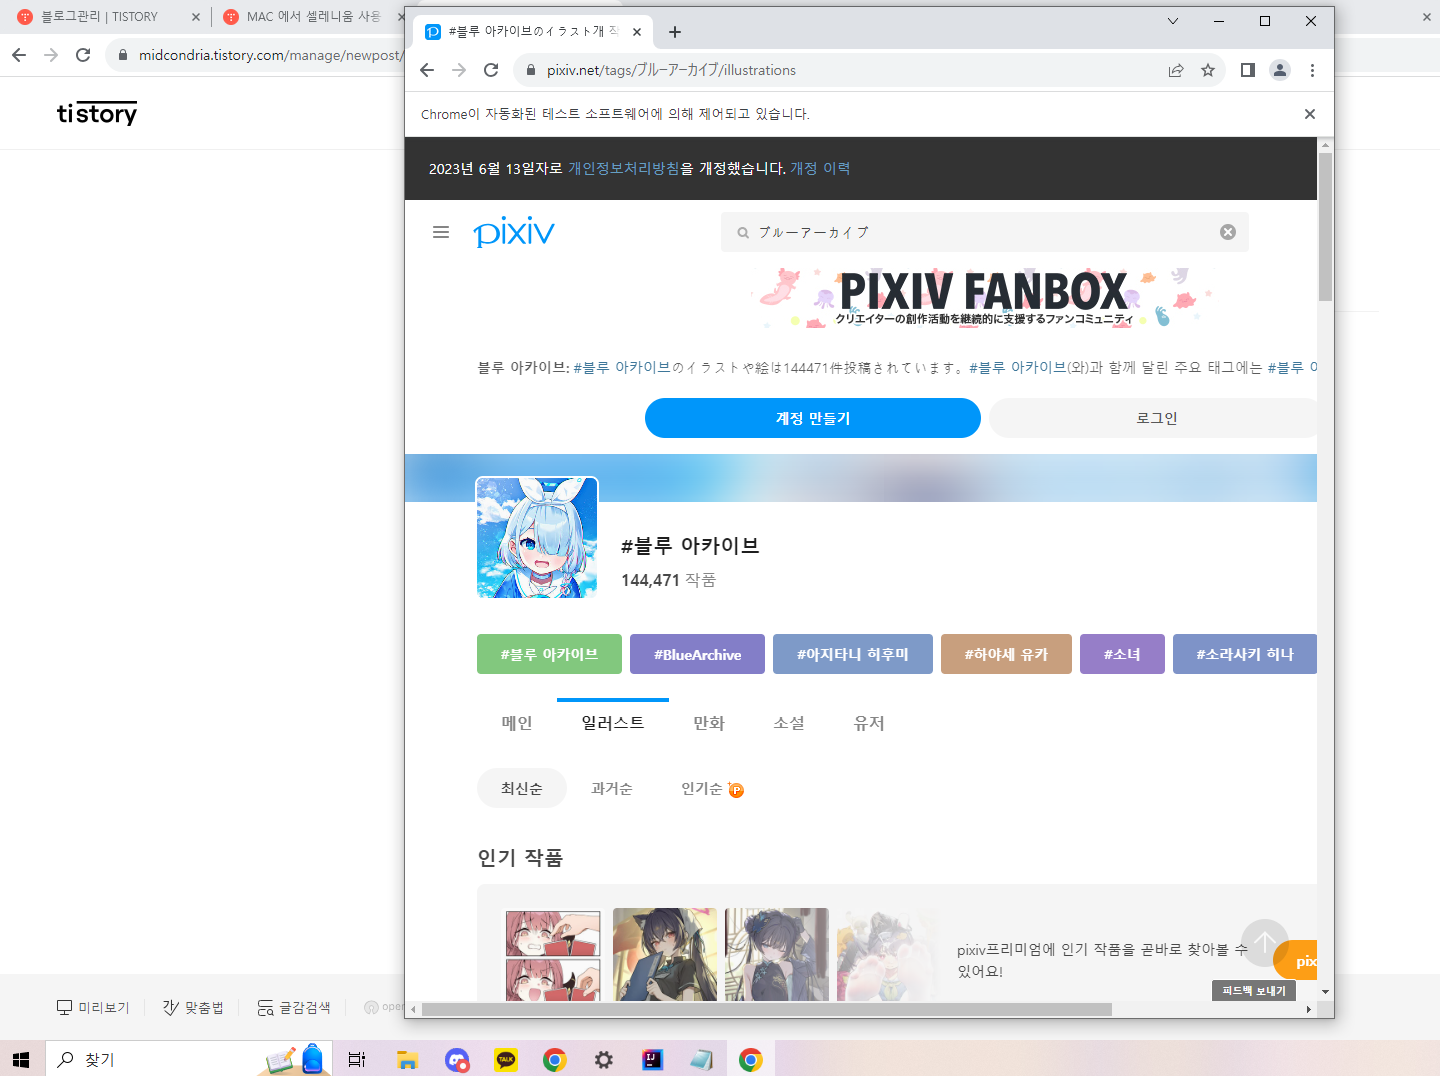
Task: Select the #소녀 tag
Action: click(x=1122, y=654)
